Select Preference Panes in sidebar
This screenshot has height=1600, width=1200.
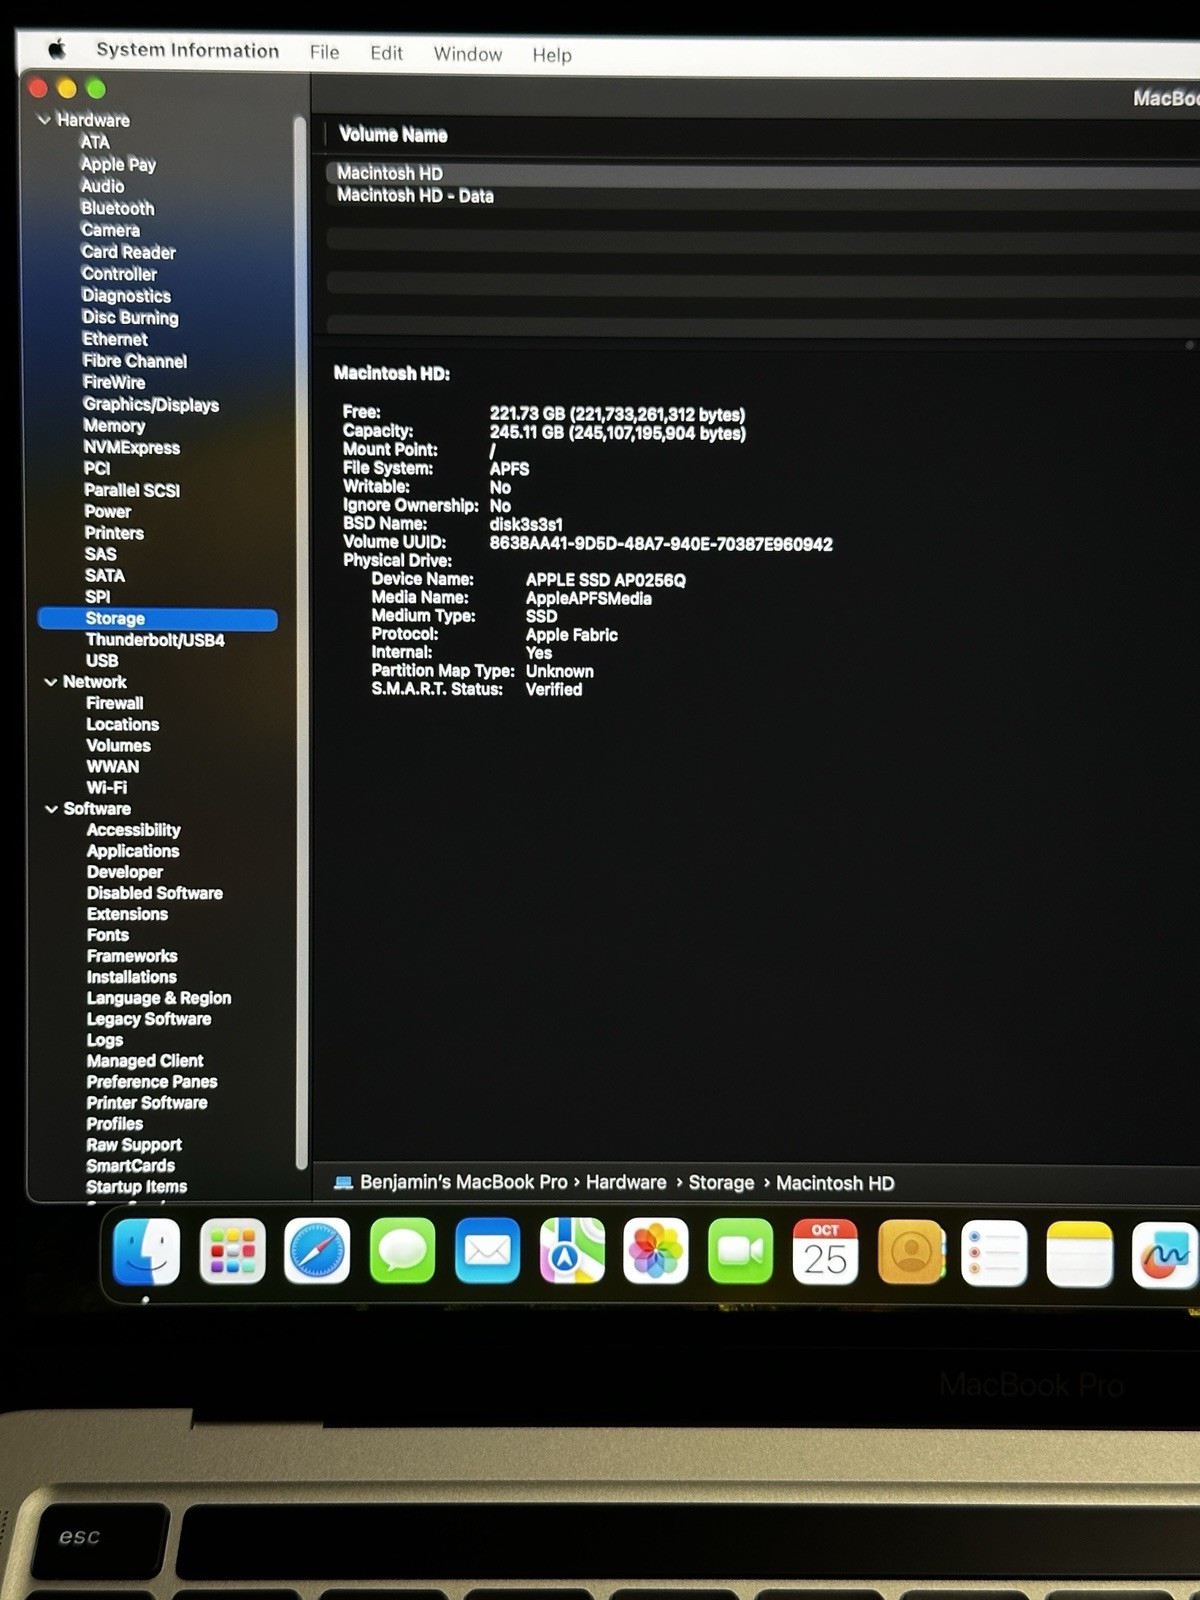tap(152, 1082)
